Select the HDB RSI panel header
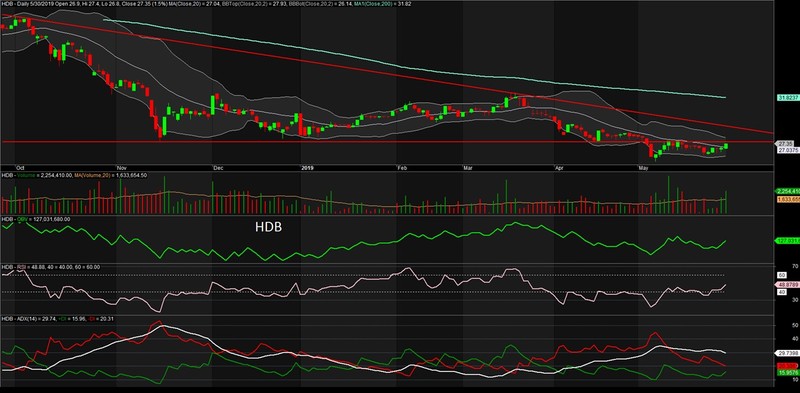The height and width of the screenshot is (393, 800). pyautogui.click(x=51, y=267)
